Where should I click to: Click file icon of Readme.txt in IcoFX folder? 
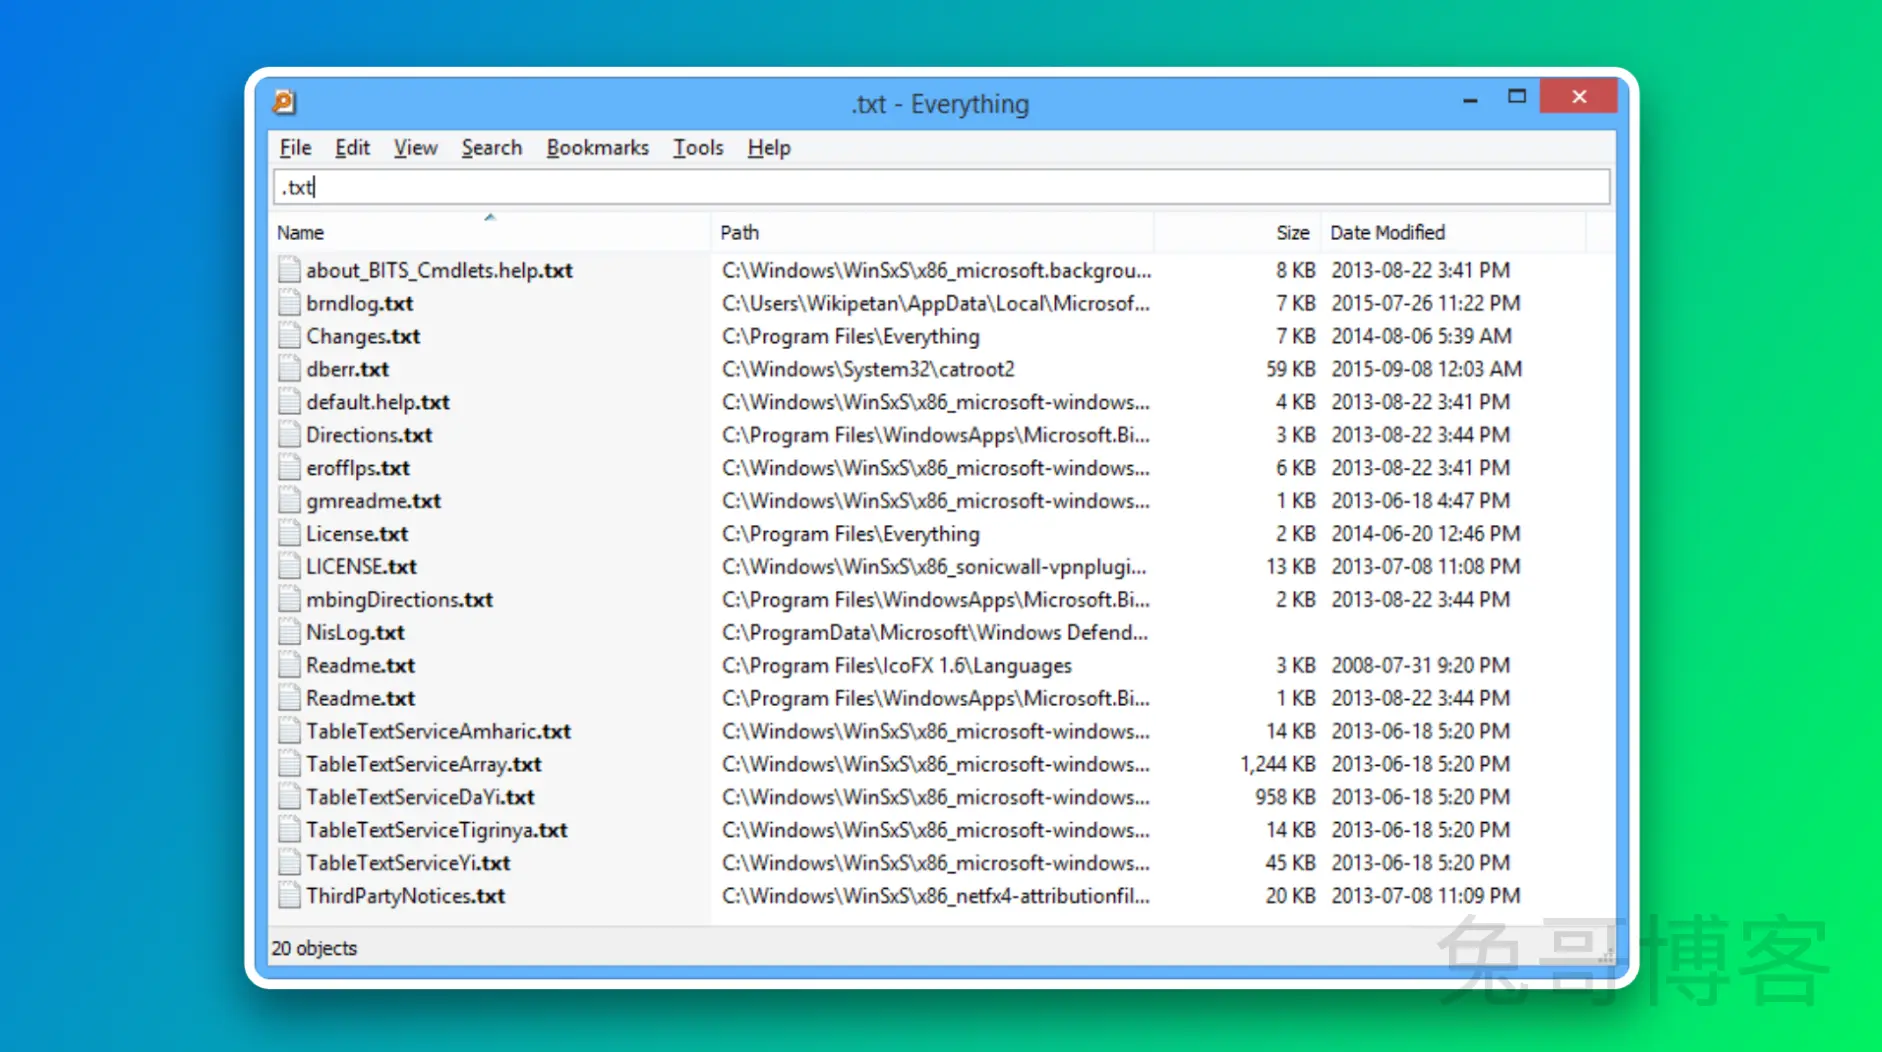(x=289, y=665)
